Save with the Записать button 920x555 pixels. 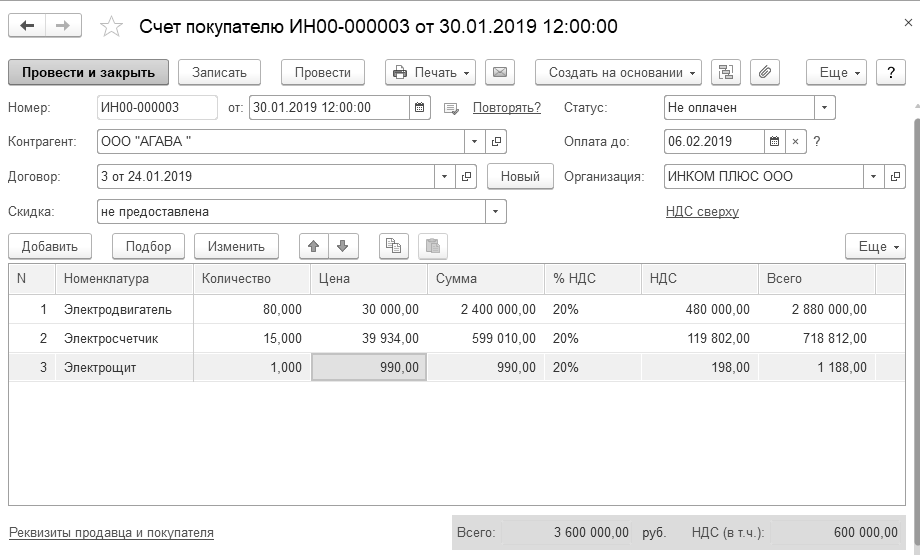(219, 73)
